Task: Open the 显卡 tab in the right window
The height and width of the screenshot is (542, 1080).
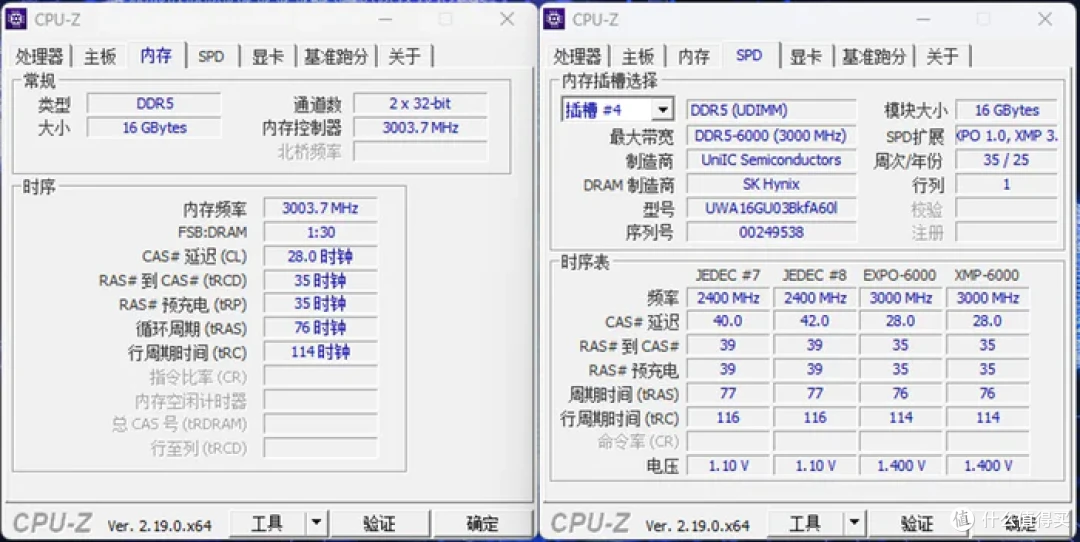Action: pos(806,56)
